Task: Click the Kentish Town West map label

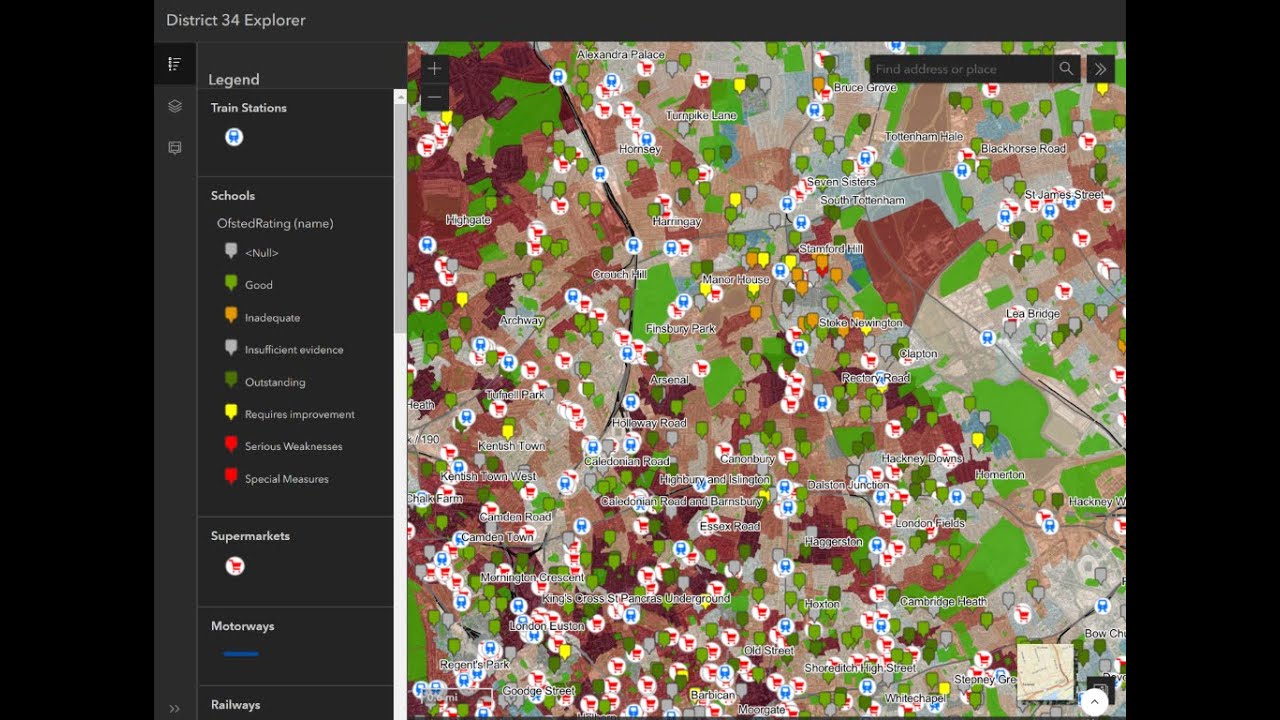Action: (489, 477)
